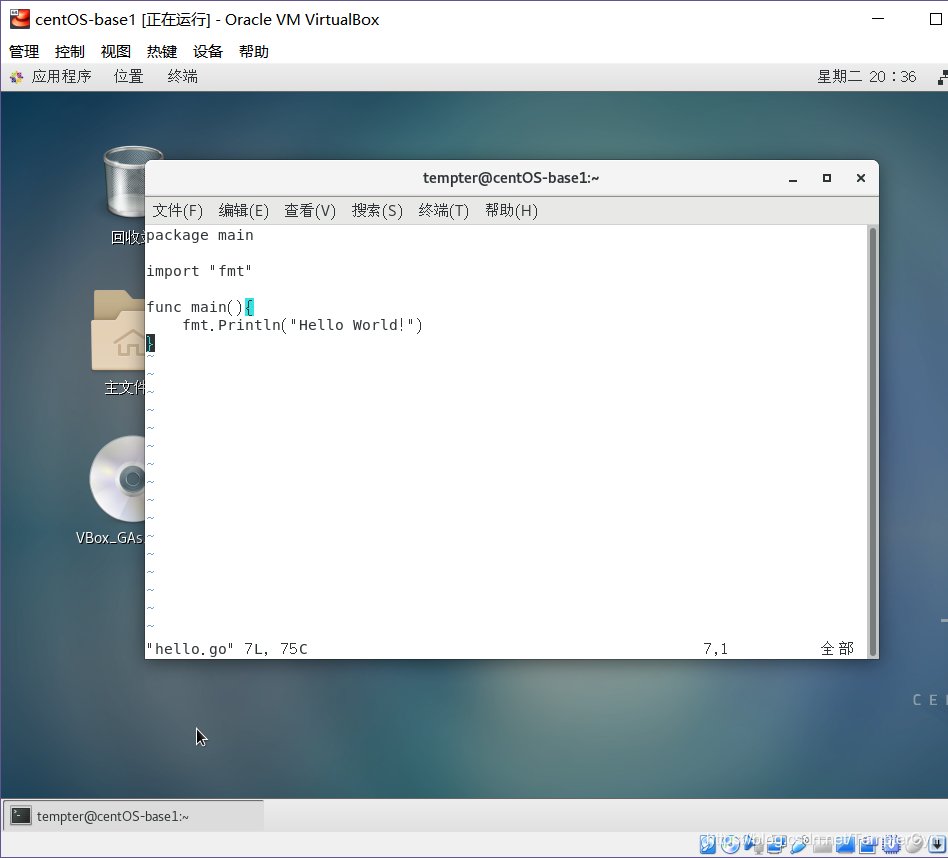
Task: Minimize the terminal window
Action: click(x=793, y=178)
